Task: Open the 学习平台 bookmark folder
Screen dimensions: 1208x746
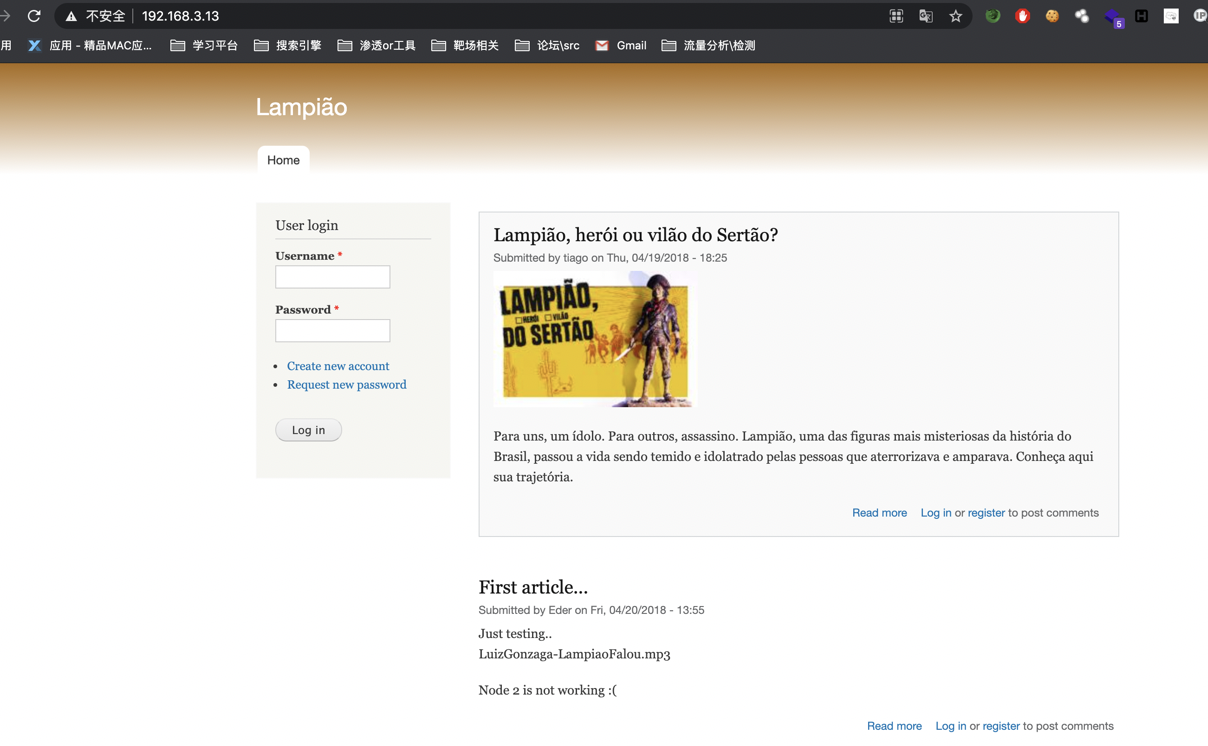Action: tap(204, 45)
